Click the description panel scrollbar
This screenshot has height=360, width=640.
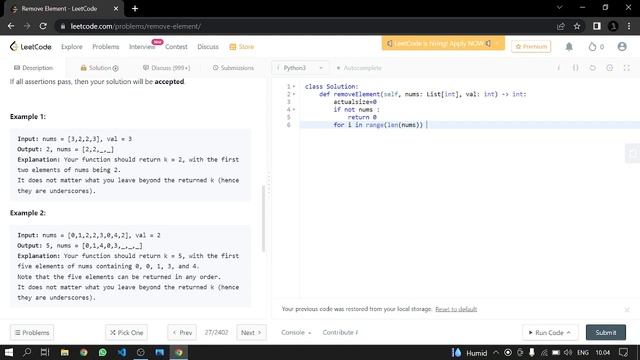(x=263, y=219)
